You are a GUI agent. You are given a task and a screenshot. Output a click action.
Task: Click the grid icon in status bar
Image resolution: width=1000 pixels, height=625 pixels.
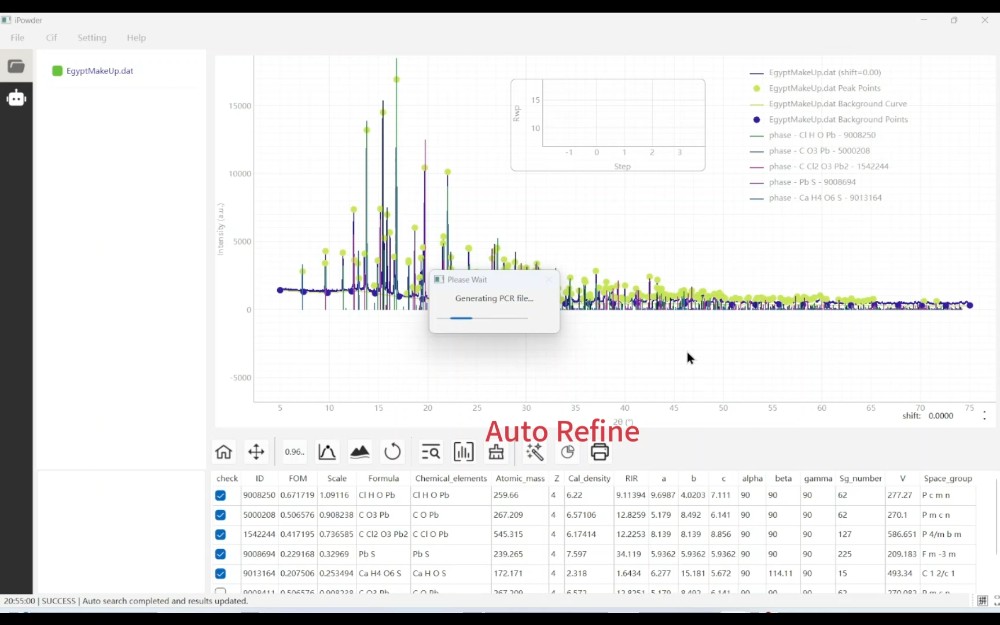pyautogui.click(x=982, y=600)
